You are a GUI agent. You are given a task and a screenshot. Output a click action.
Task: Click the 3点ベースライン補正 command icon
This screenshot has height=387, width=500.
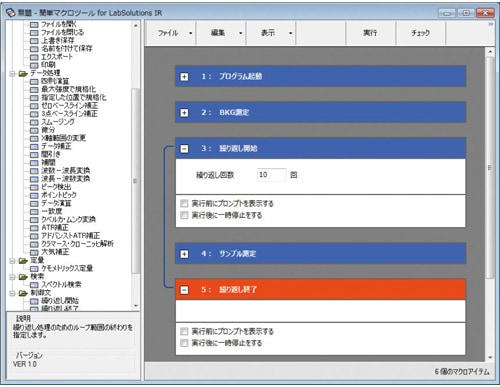pos(34,114)
